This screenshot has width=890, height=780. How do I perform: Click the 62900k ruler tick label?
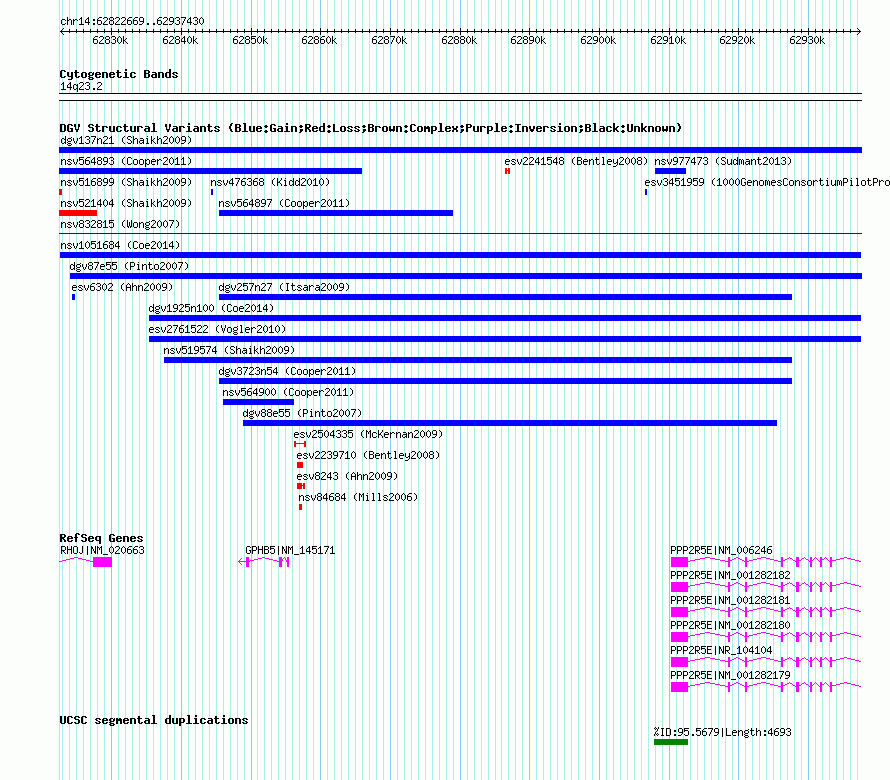pyautogui.click(x=598, y=40)
